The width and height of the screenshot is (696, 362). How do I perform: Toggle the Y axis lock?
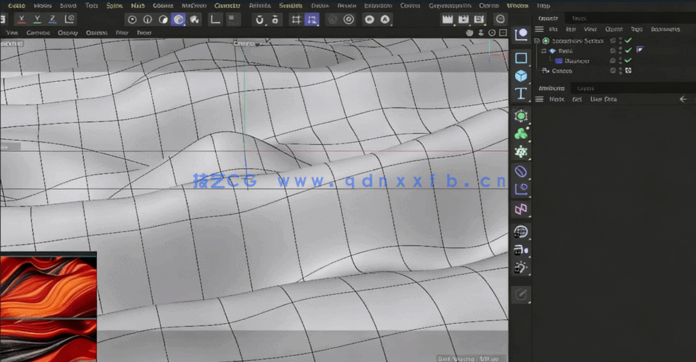coord(37,19)
